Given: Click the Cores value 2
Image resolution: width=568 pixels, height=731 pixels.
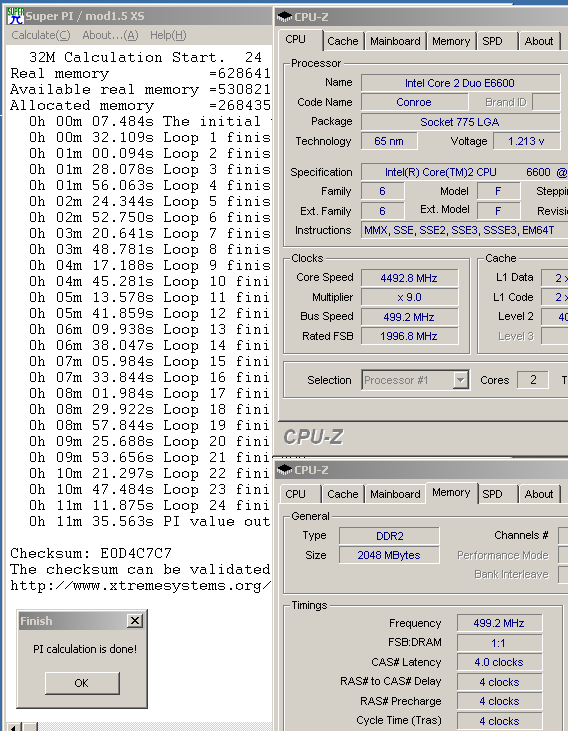Looking at the screenshot, I should click(533, 380).
